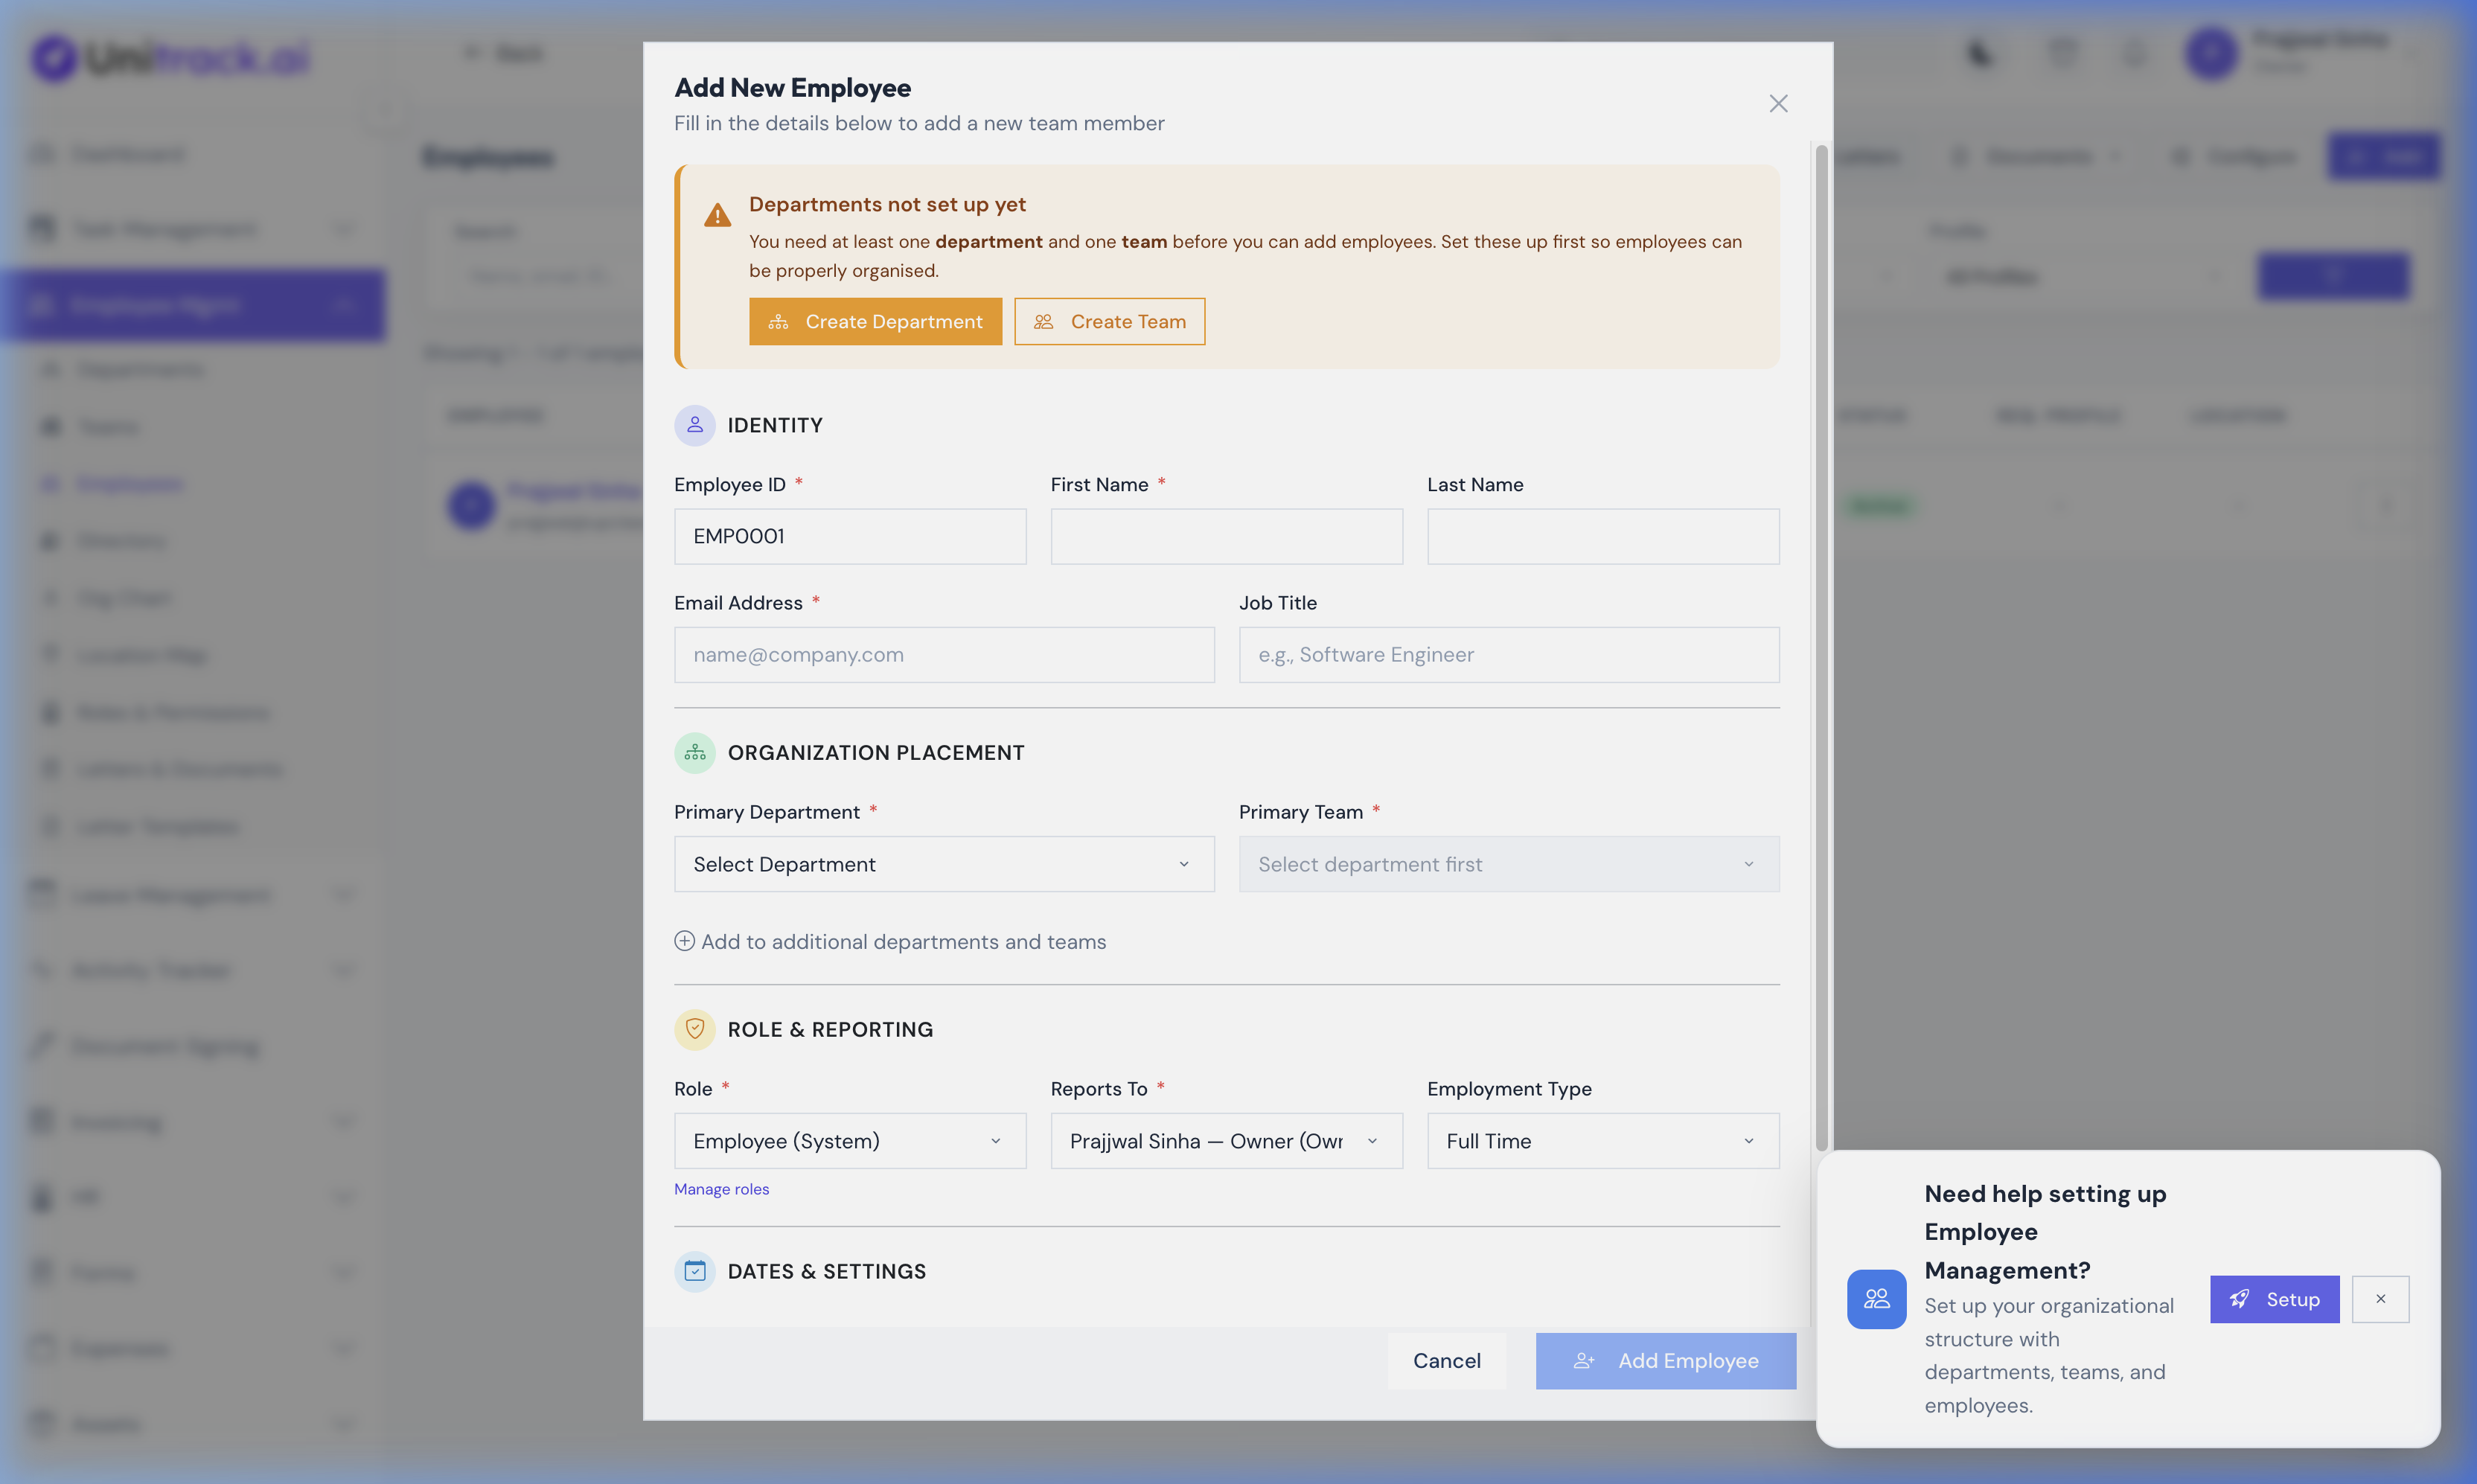
Task: Click the rocket icon on the Setup button
Action: 2240,1298
